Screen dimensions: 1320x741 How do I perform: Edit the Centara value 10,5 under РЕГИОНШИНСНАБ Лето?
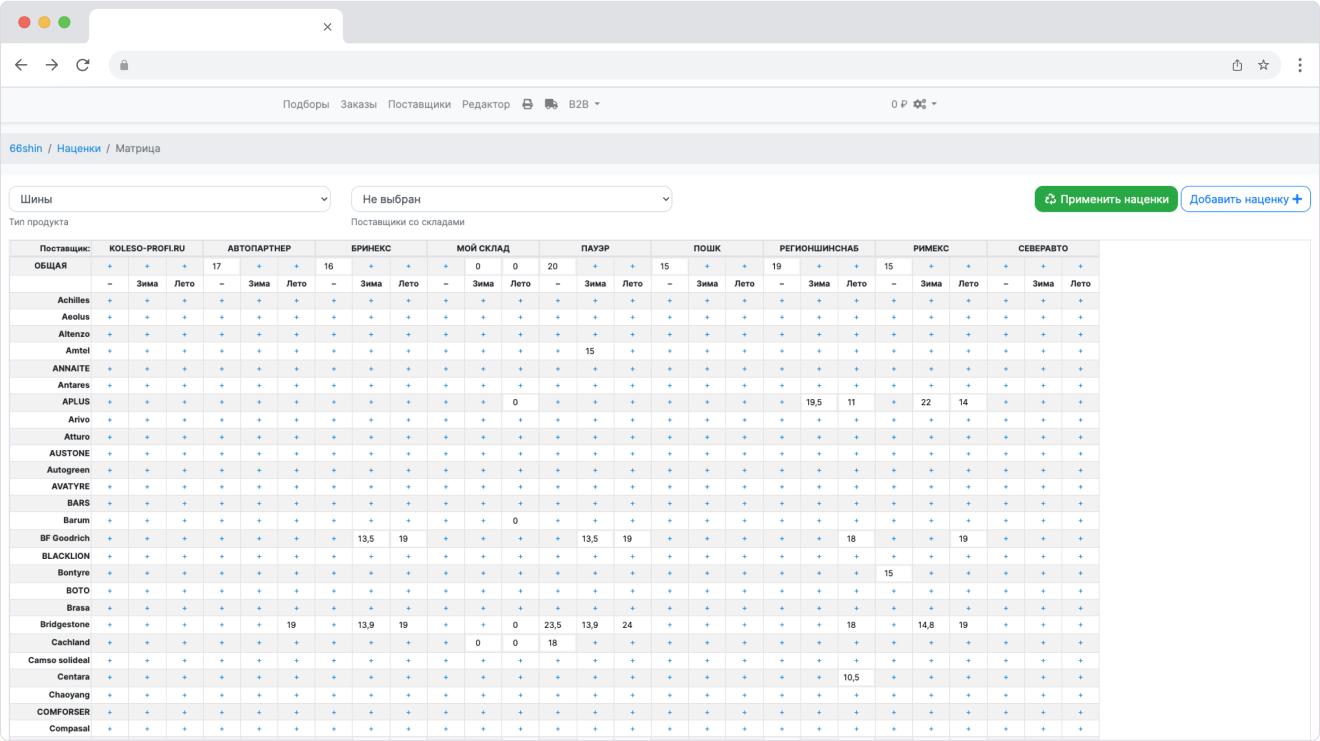856,677
